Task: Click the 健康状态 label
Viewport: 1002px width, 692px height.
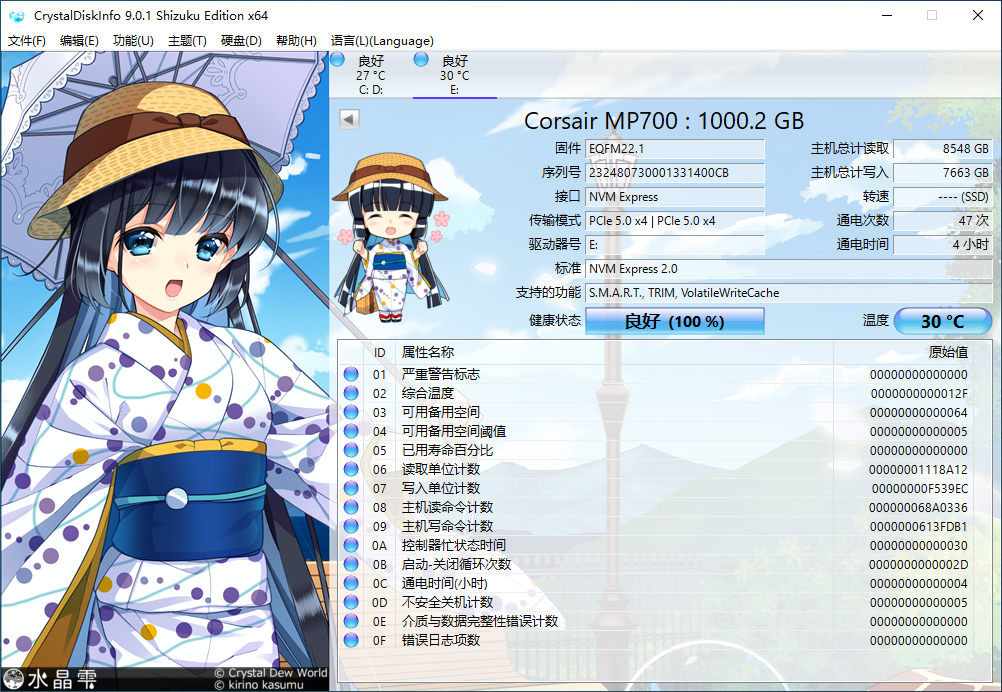Action: tap(555, 320)
